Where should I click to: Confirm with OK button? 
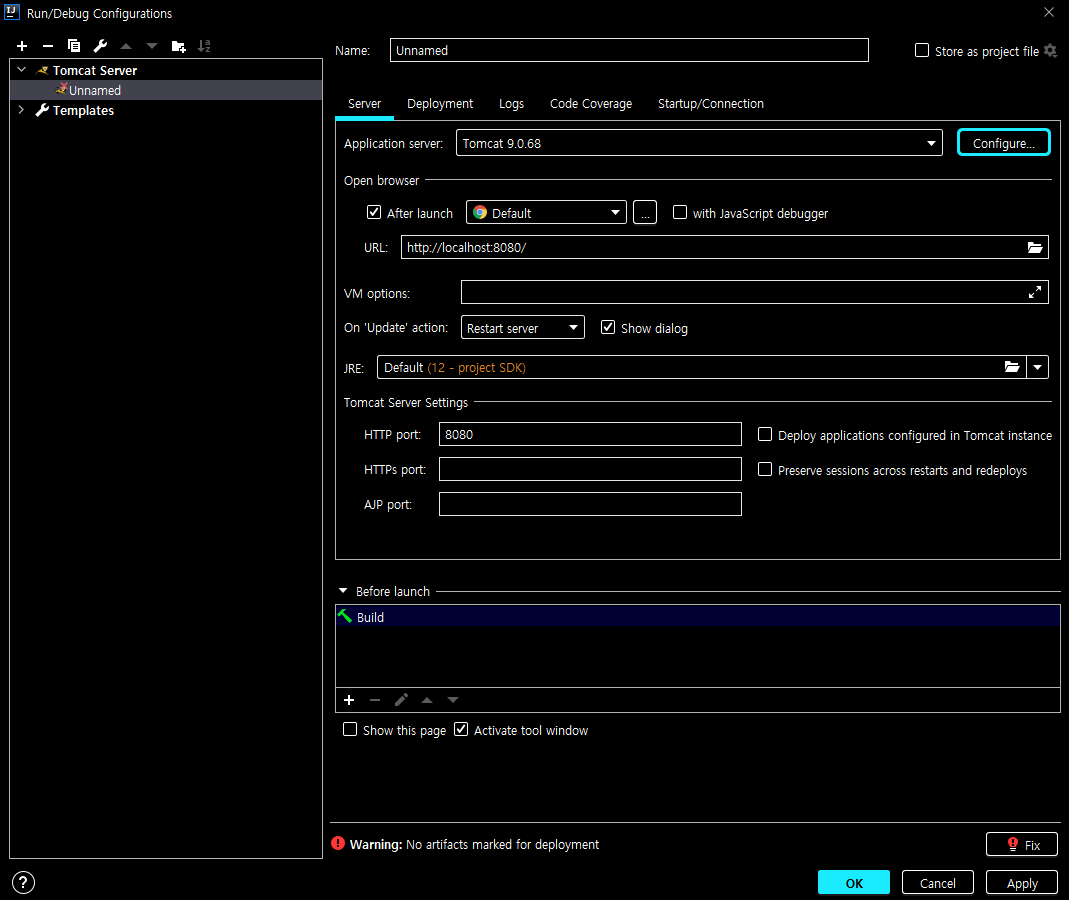[x=854, y=882]
